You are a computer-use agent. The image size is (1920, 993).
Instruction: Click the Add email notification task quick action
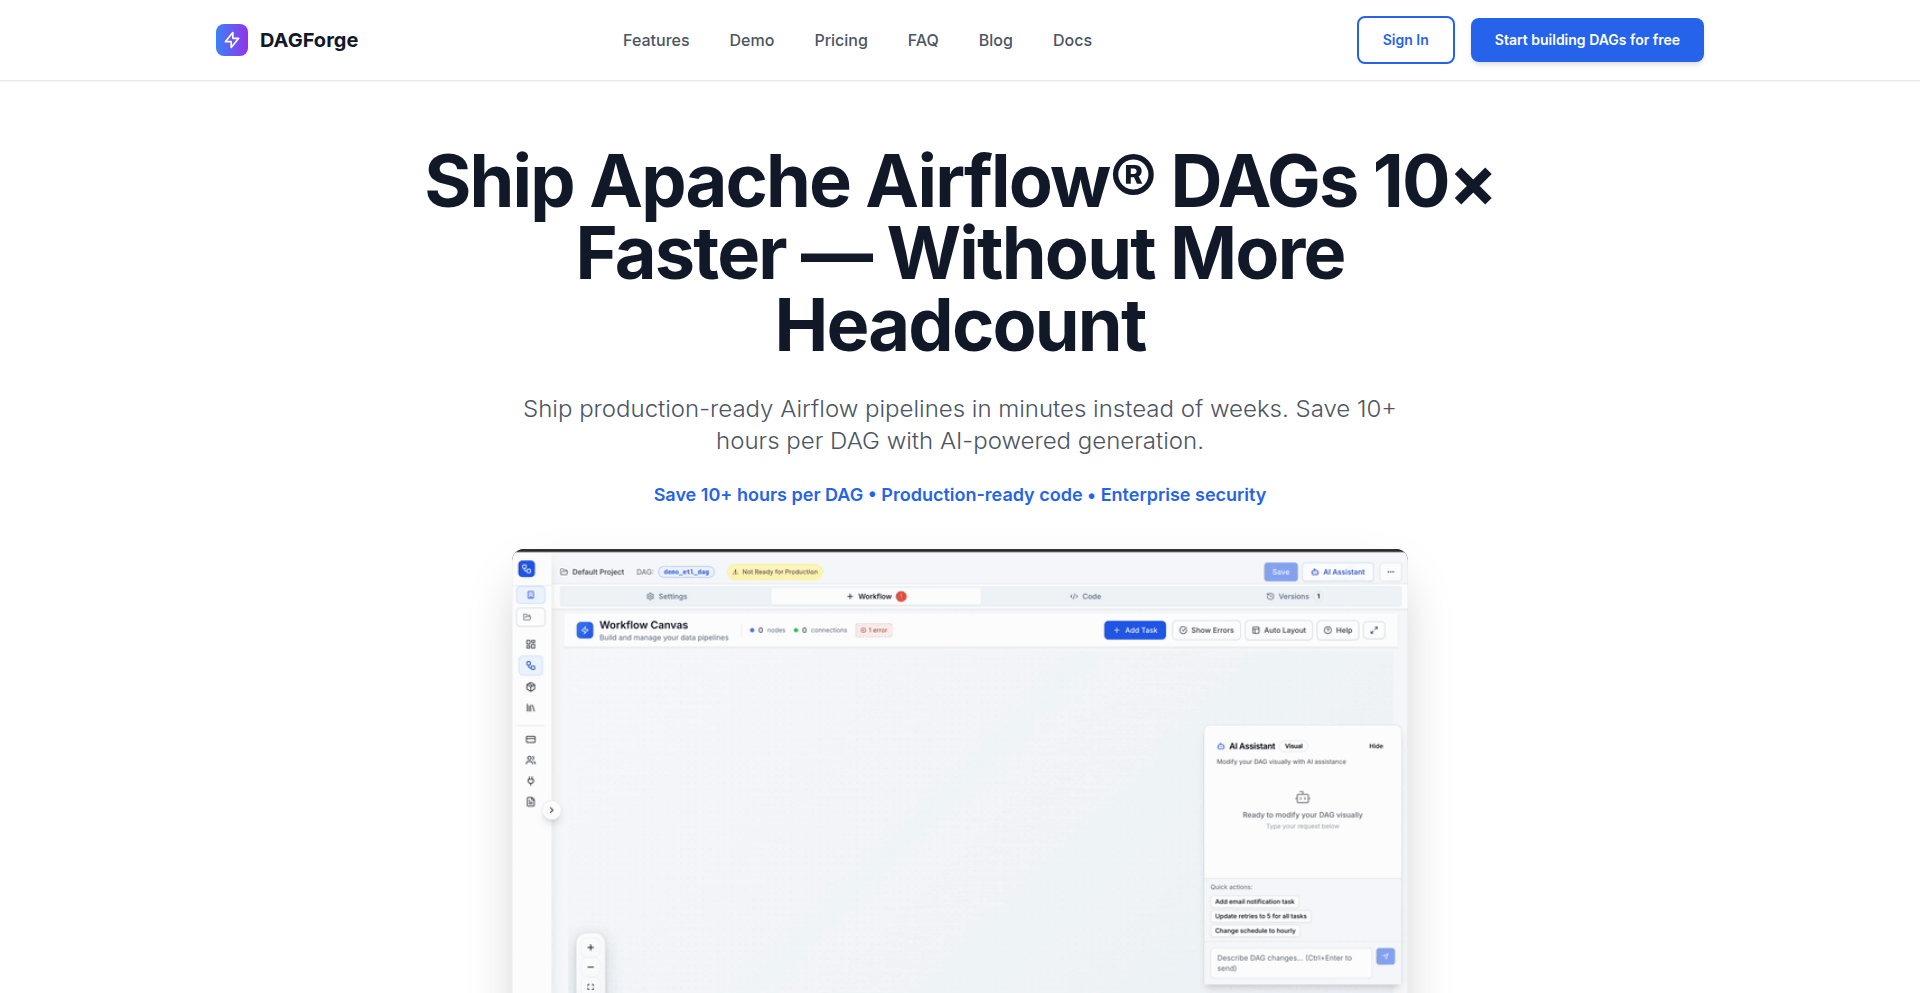[1255, 901]
